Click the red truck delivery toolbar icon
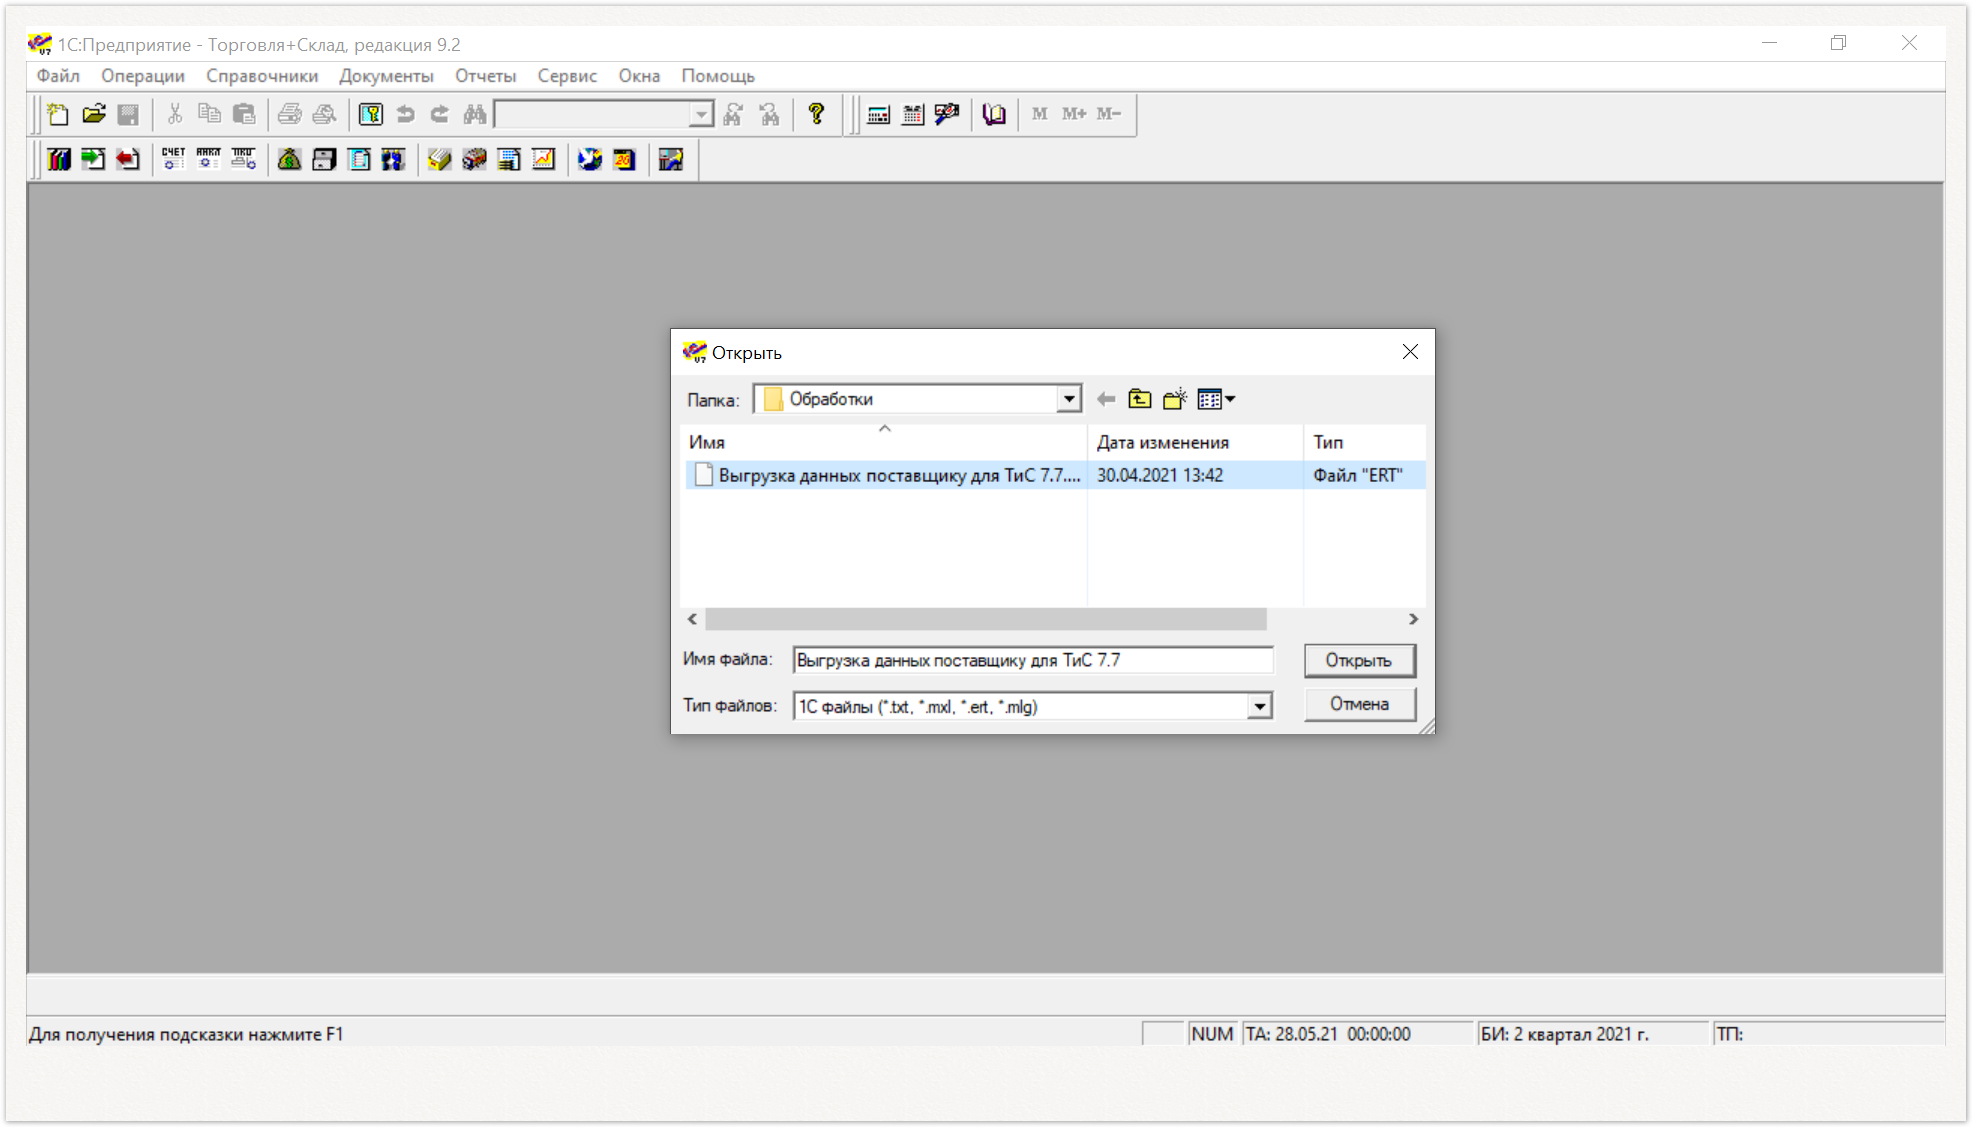The height and width of the screenshot is (1127, 1972). click(x=474, y=159)
